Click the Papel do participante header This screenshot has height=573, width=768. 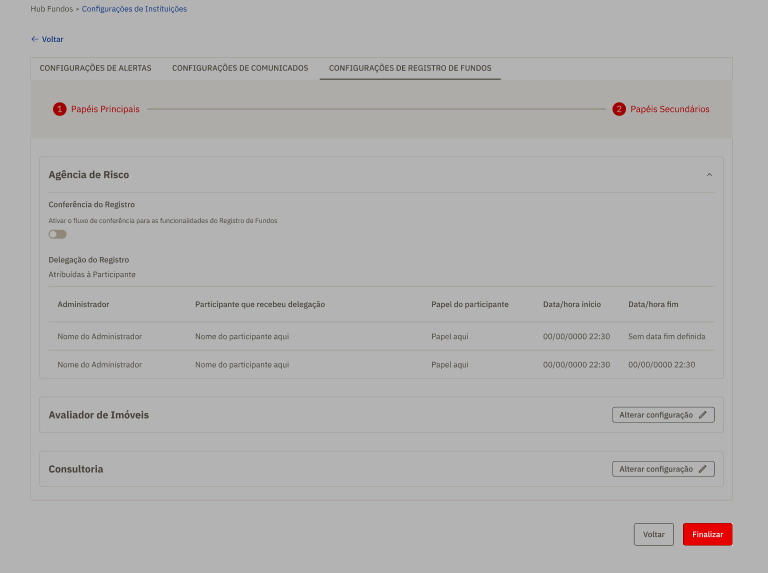[470, 304]
